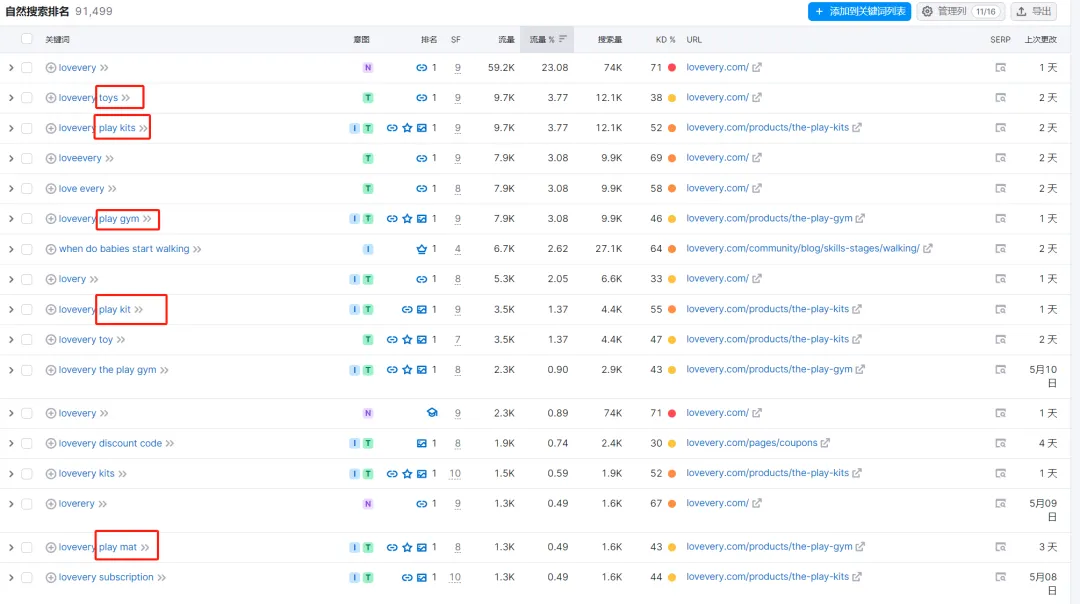The image size is (1080, 604).
Task: Toggle the select-all checkbox in table header
Action: click(x=27, y=39)
